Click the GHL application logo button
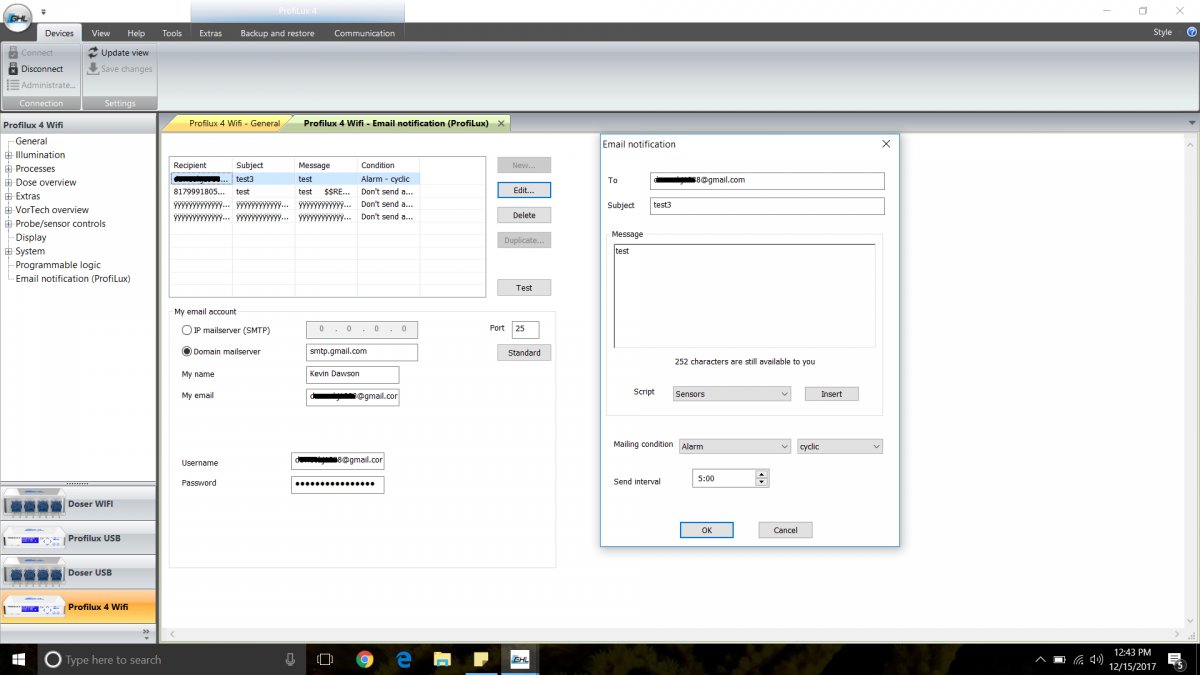The image size is (1200, 675). (x=18, y=16)
